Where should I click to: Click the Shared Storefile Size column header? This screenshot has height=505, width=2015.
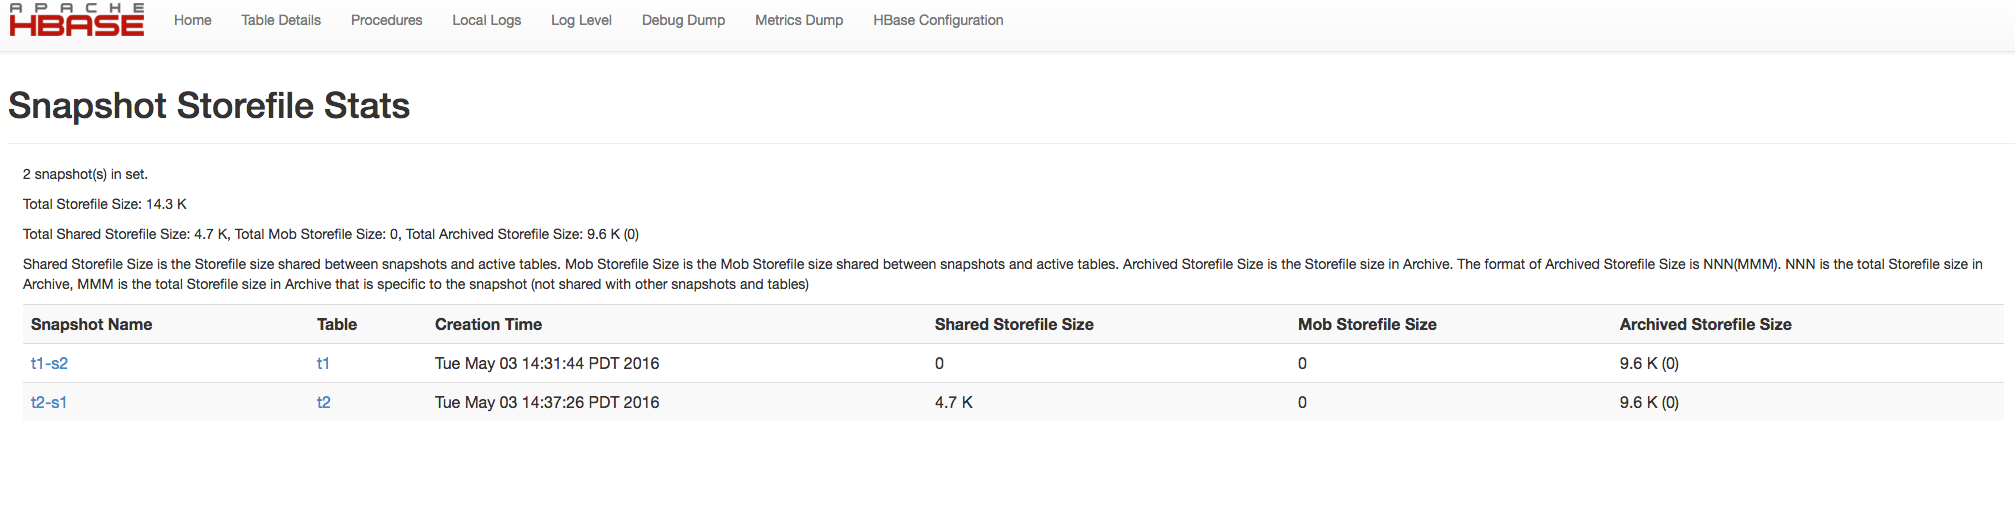[1014, 324]
